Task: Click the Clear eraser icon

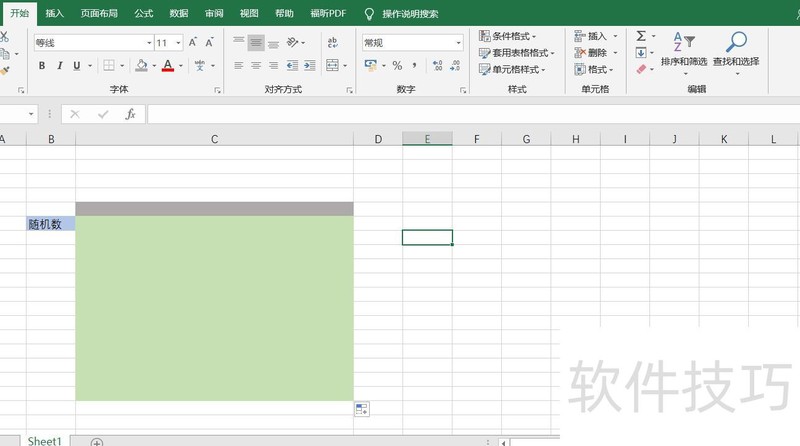Action: 641,69
